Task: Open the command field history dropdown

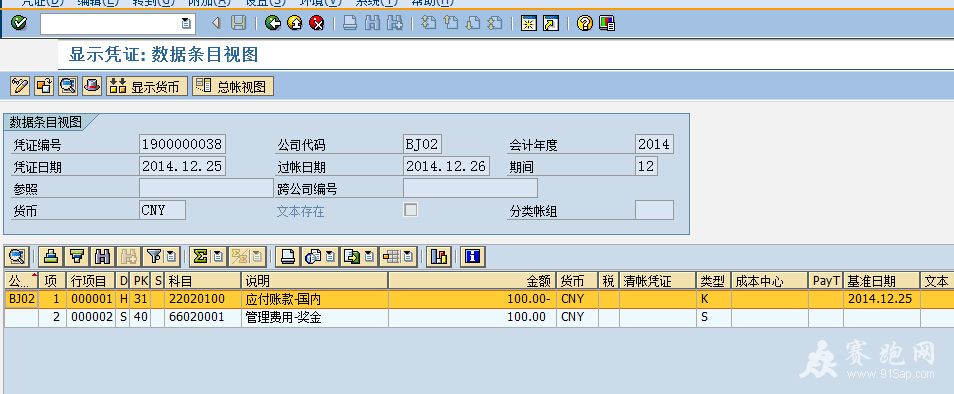Action: tap(186, 24)
